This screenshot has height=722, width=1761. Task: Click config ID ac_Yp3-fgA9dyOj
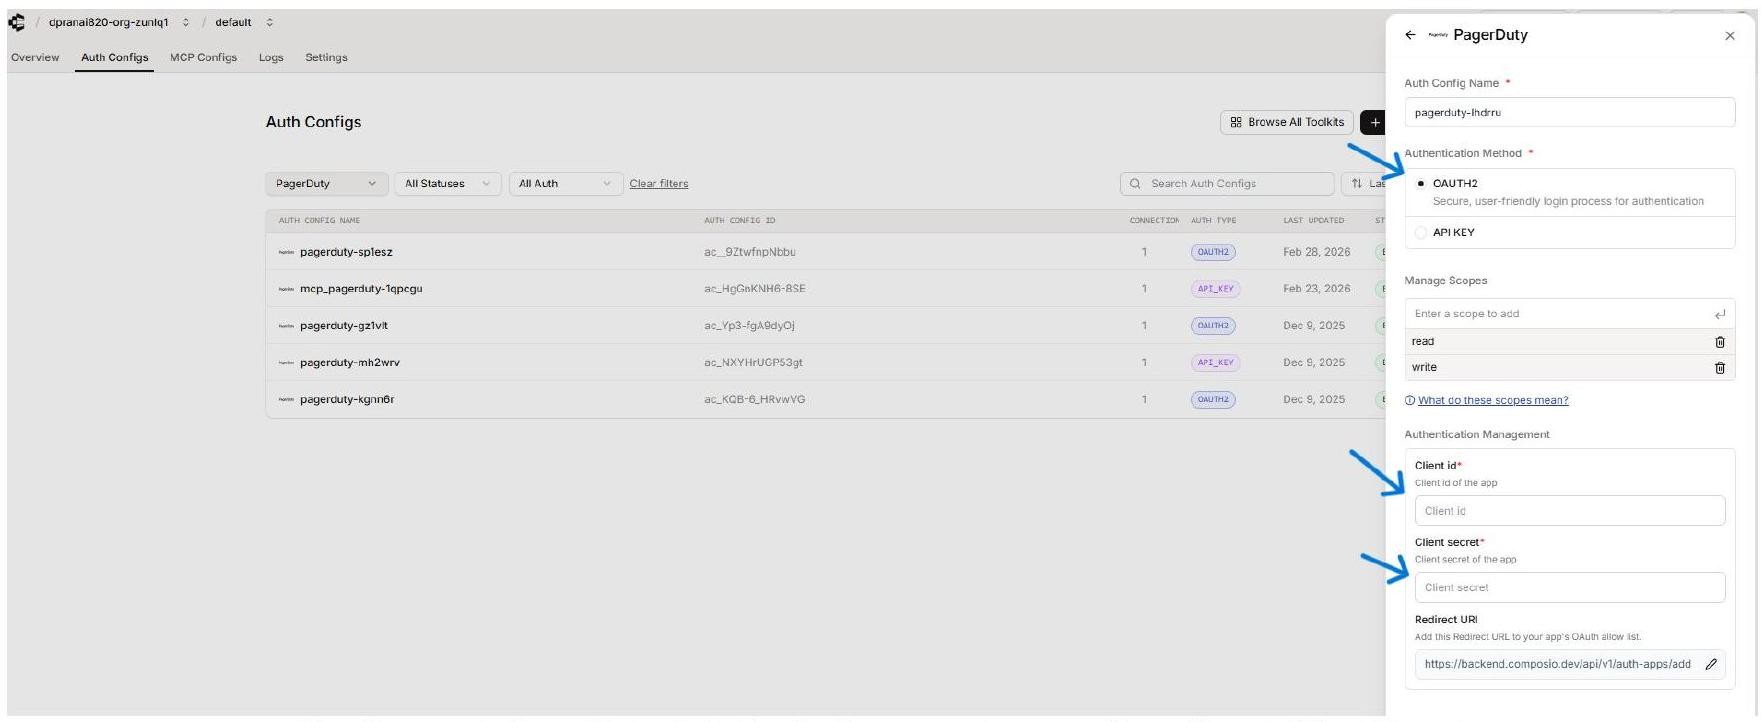point(750,326)
